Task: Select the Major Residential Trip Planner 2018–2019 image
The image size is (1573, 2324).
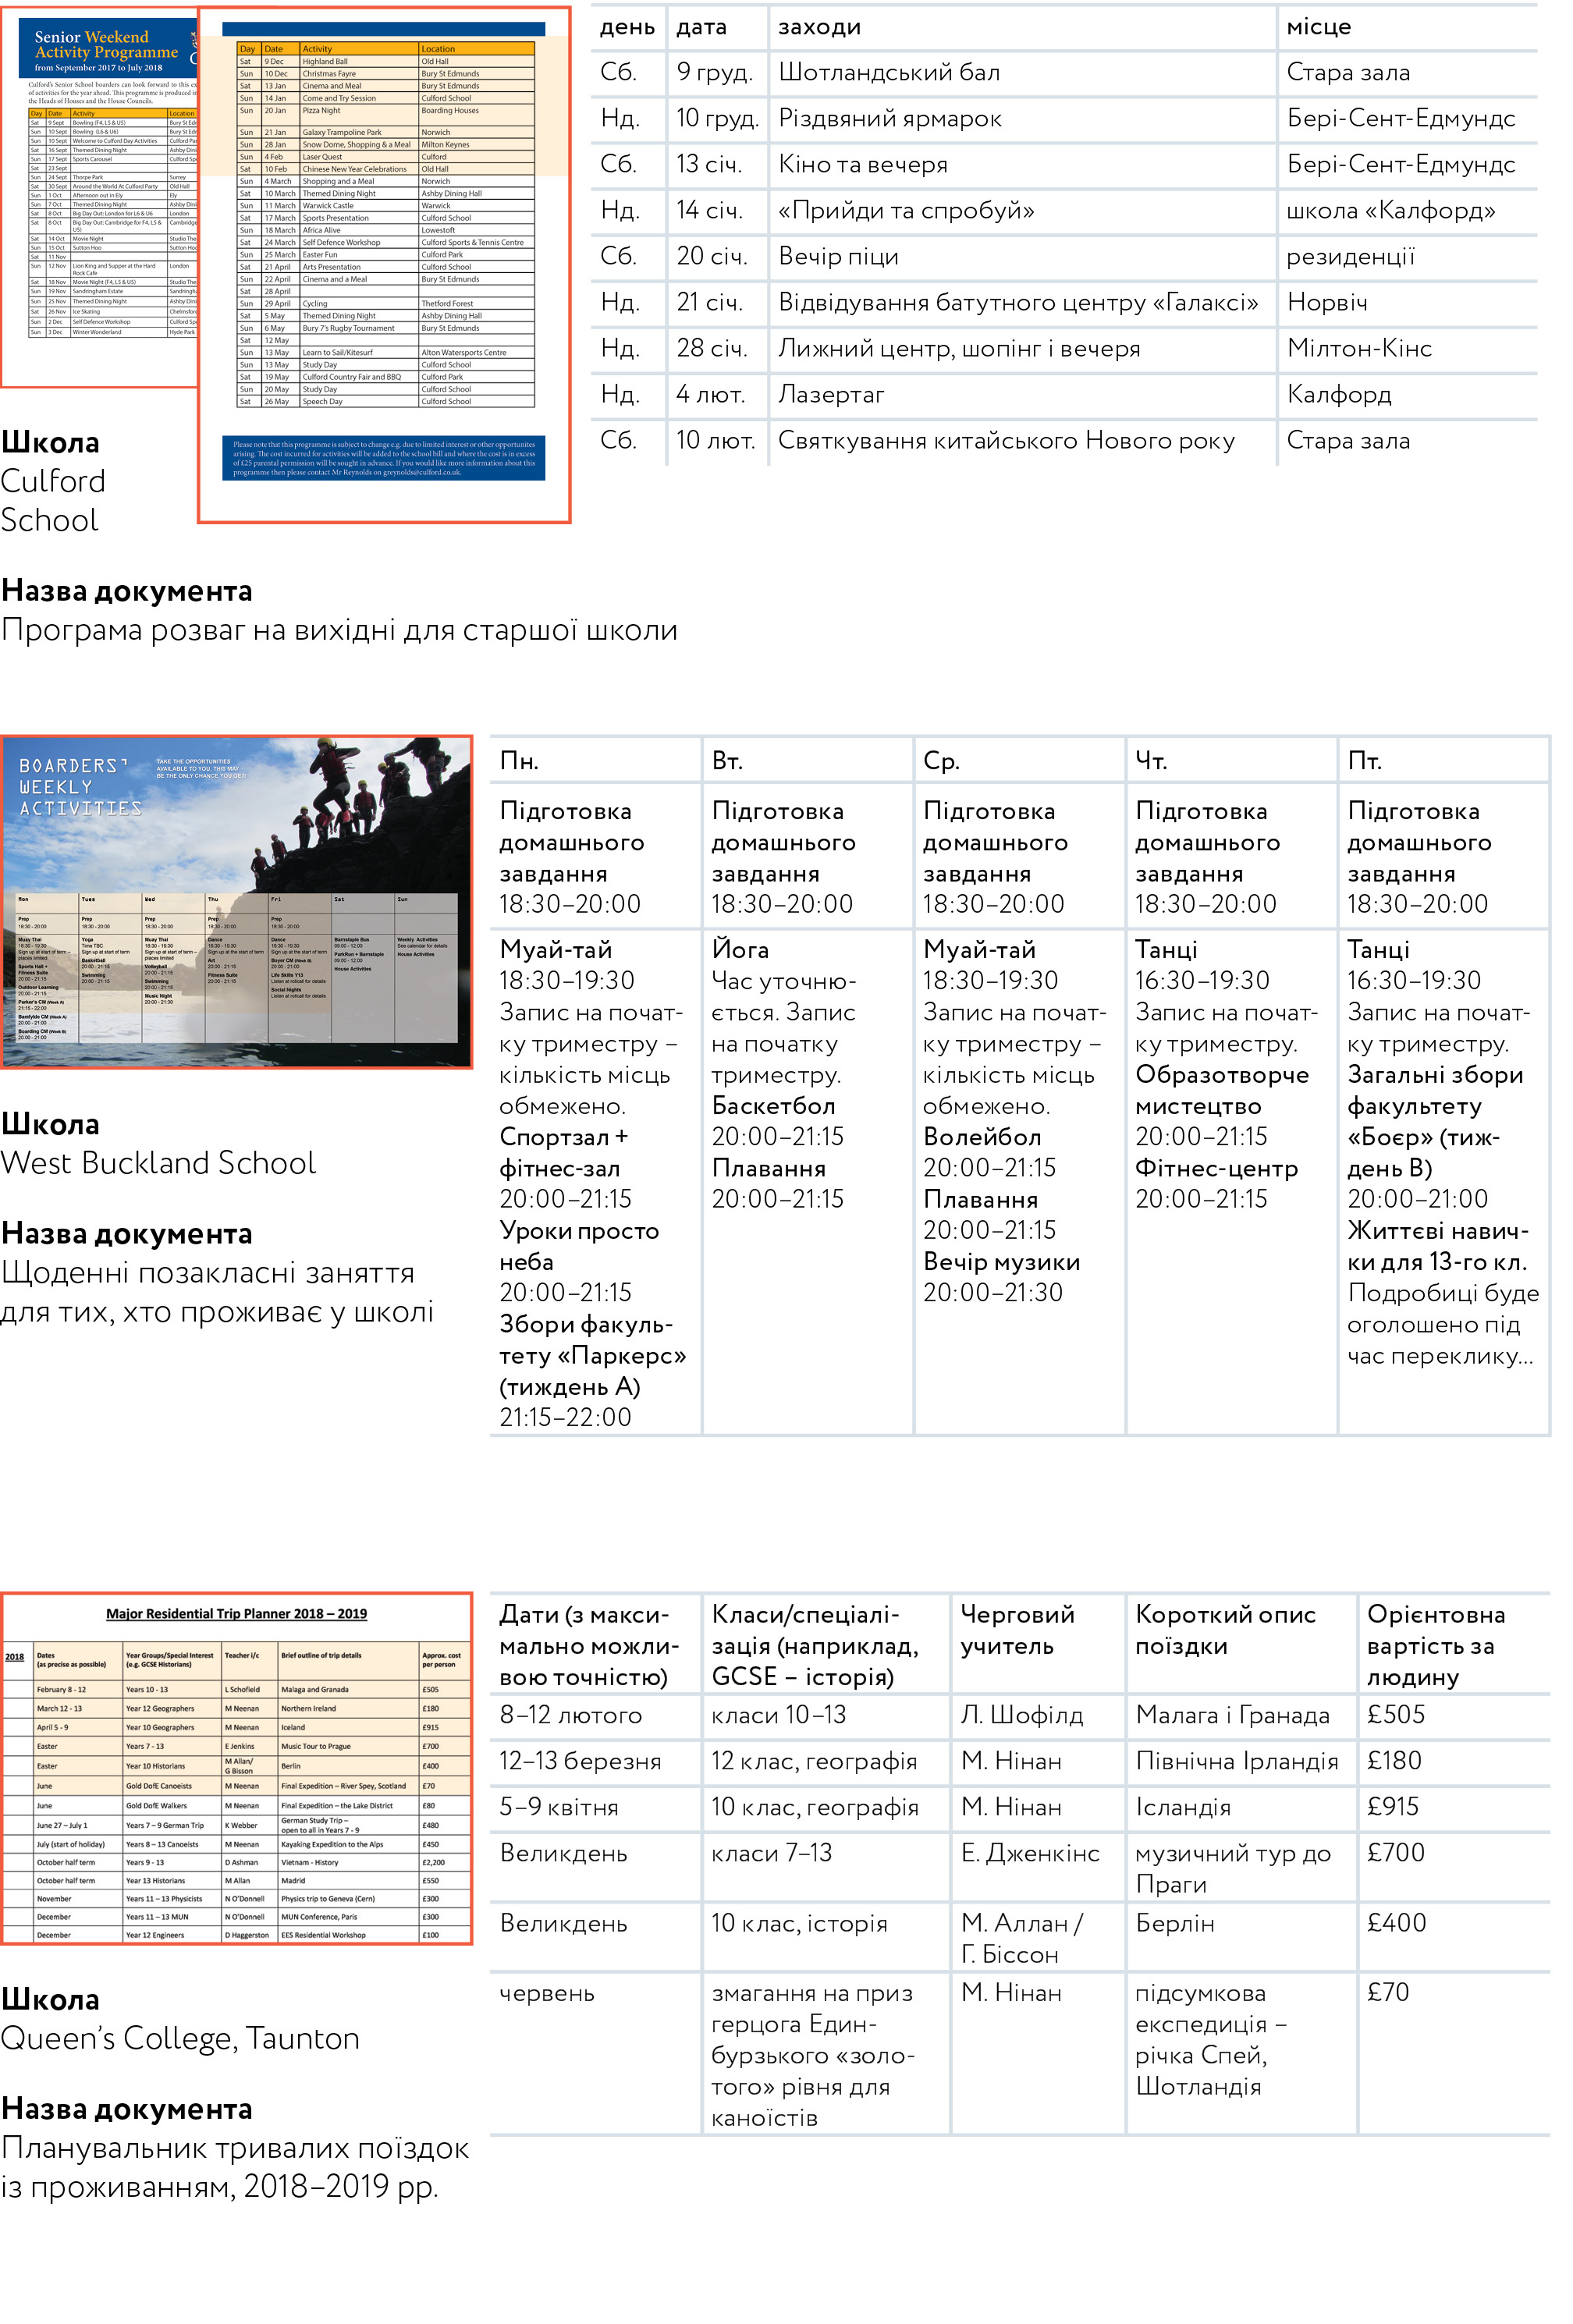Action: click(236, 1768)
